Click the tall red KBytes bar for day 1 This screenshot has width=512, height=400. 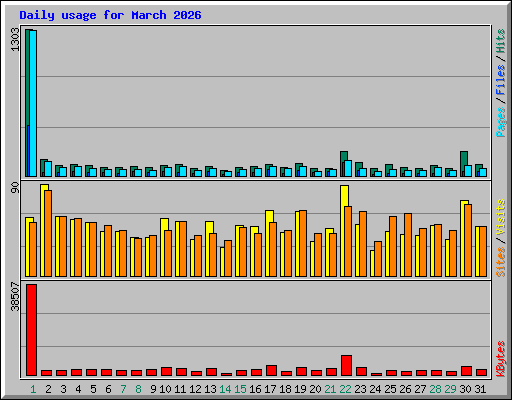[x=32, y=330]
